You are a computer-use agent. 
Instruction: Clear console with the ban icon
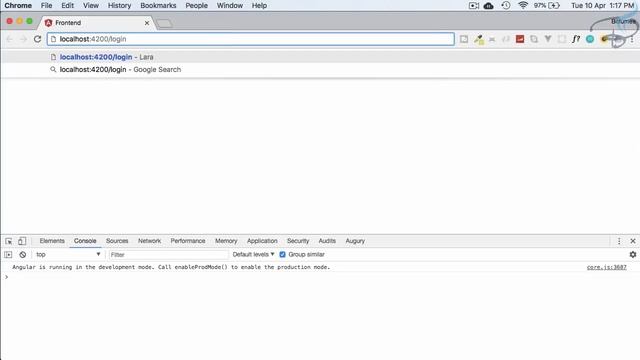pos(22,254)
